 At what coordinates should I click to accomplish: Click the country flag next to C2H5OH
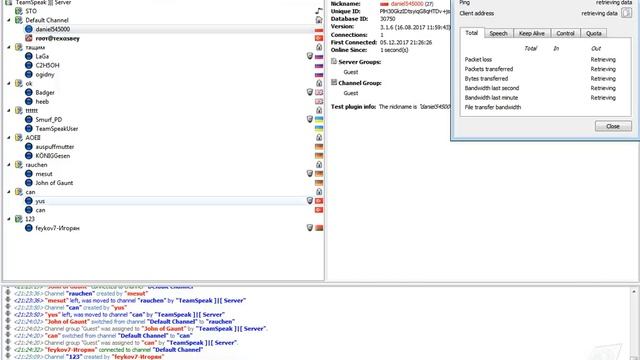pos(319,66)
